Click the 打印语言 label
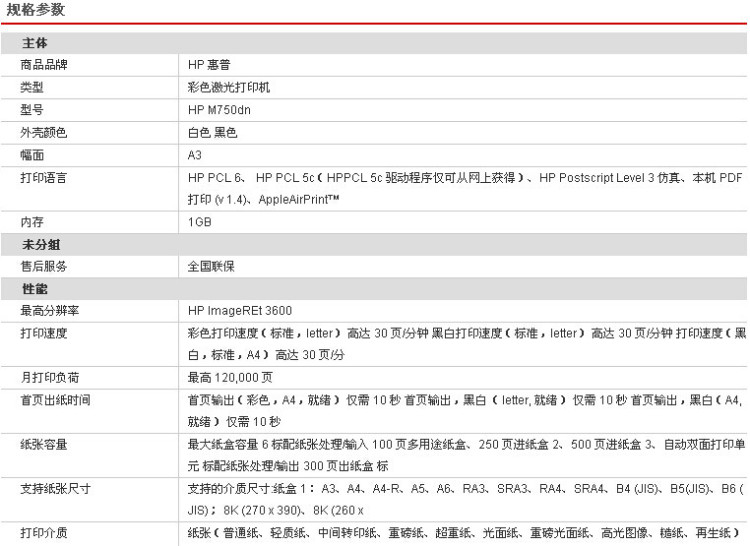The height and width of the screenshot is (546, 750). click(x=44, y=177)
